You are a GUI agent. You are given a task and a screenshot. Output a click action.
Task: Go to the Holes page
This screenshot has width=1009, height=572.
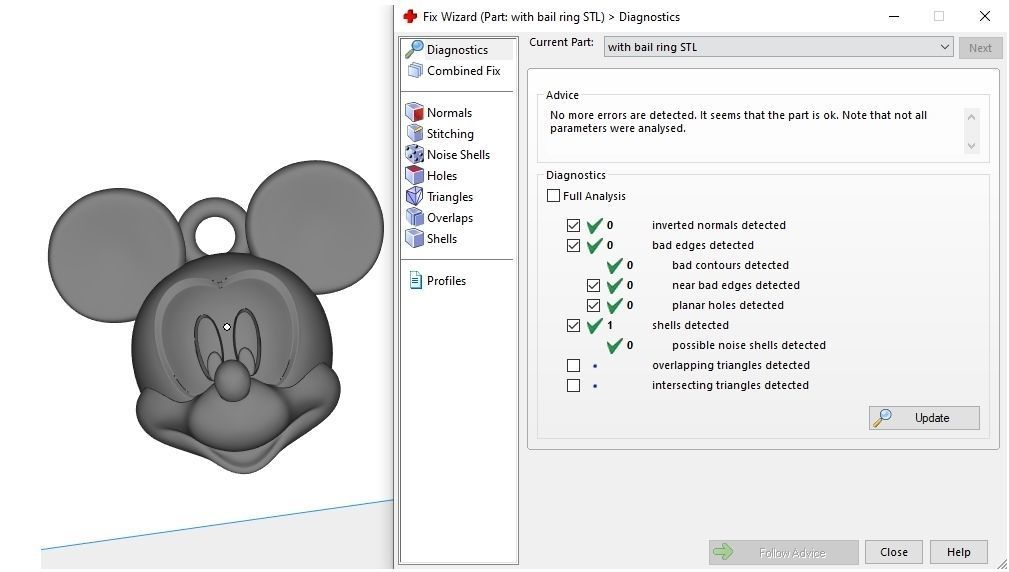[441, 176]
